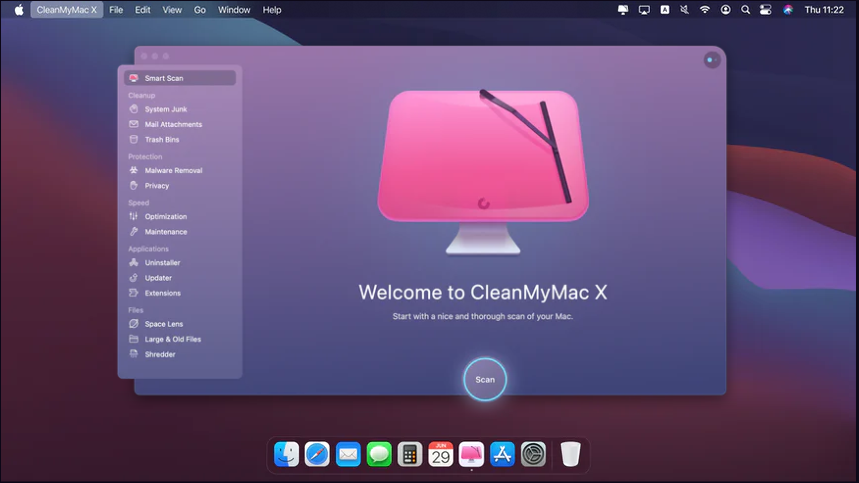Screen dimensions: 859x483
Task: Click the Uninstaller icon in sidebar
Action: (134, 262)
